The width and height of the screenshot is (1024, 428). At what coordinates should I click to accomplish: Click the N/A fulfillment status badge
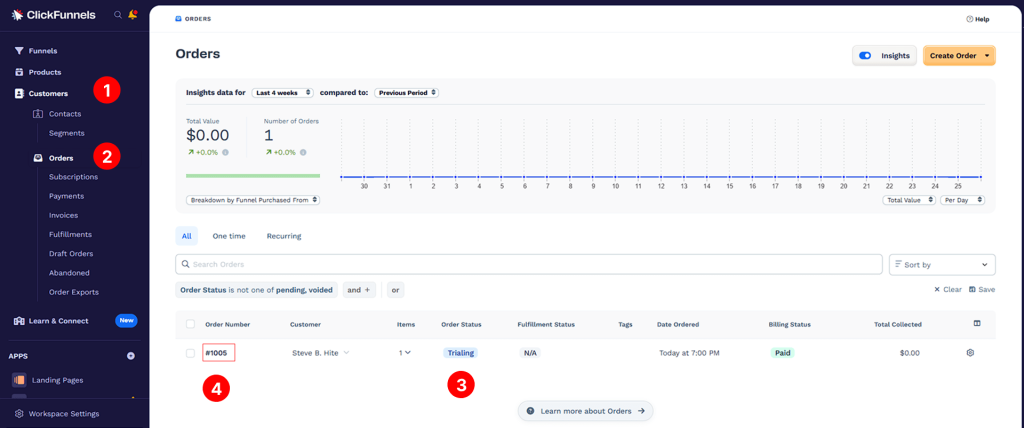pyautogui.click(x=530, y=353)
